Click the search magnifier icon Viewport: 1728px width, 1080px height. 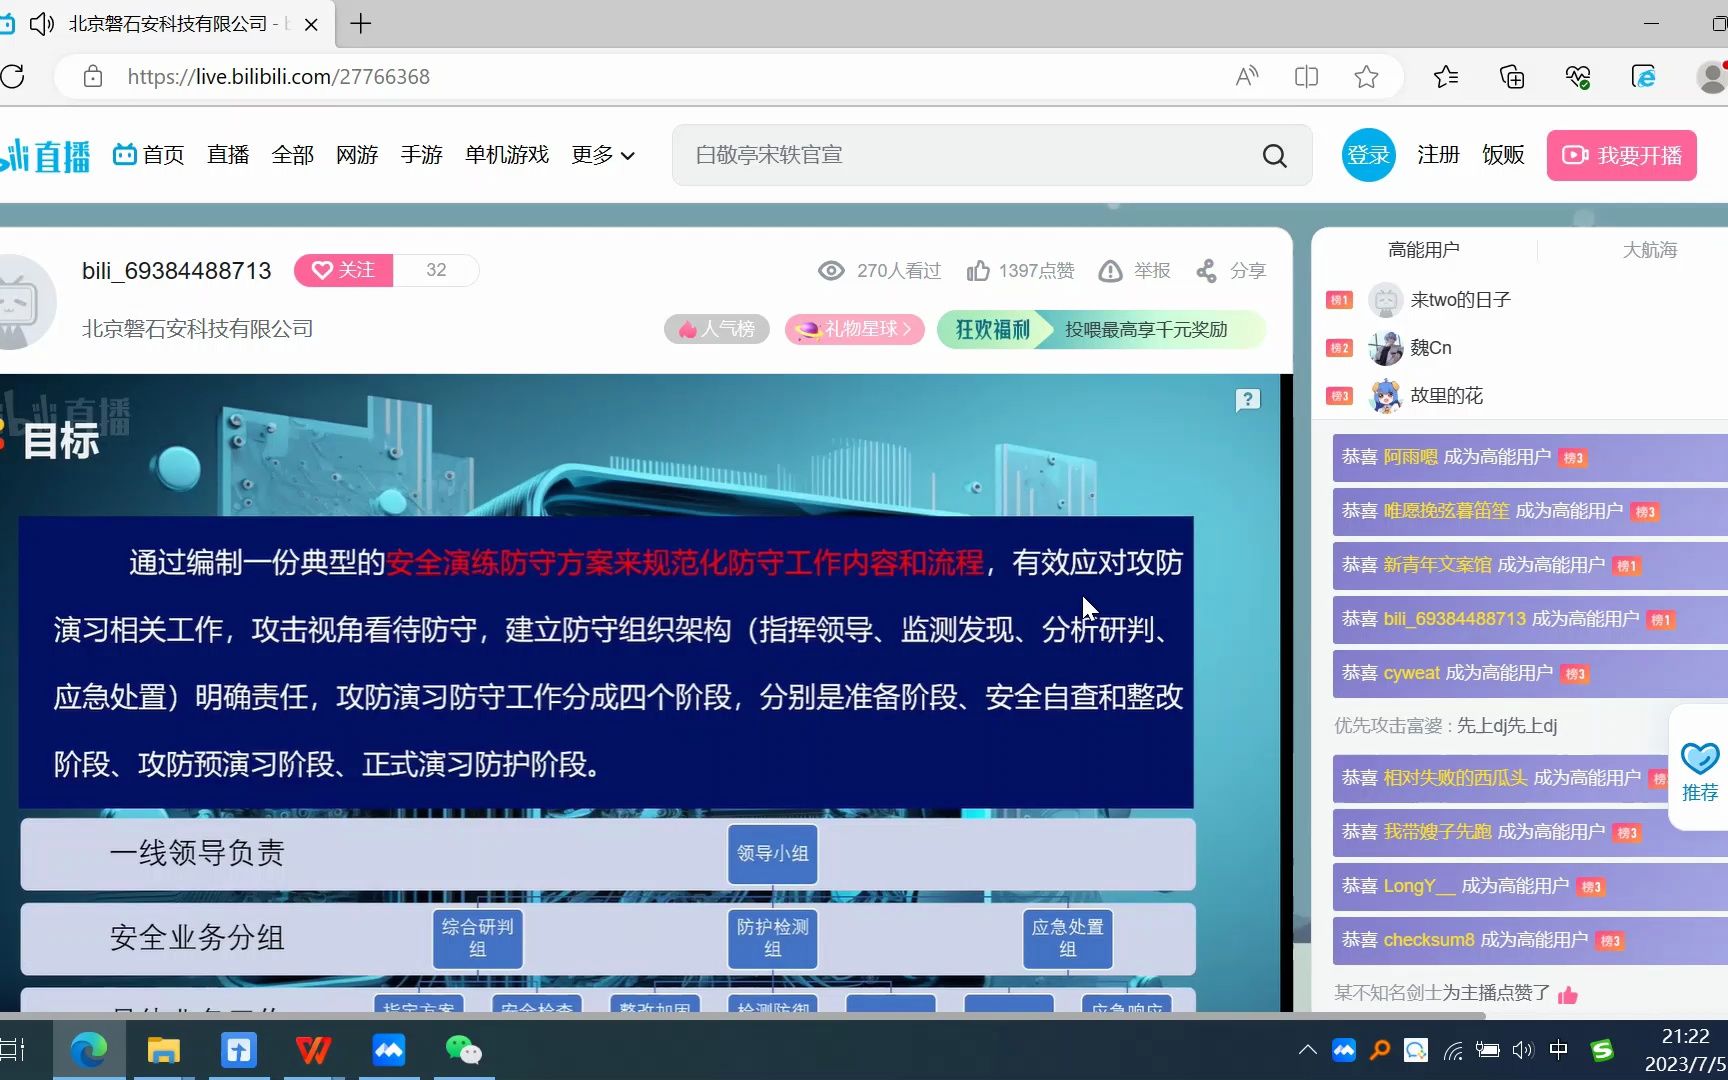point(1274,155)
